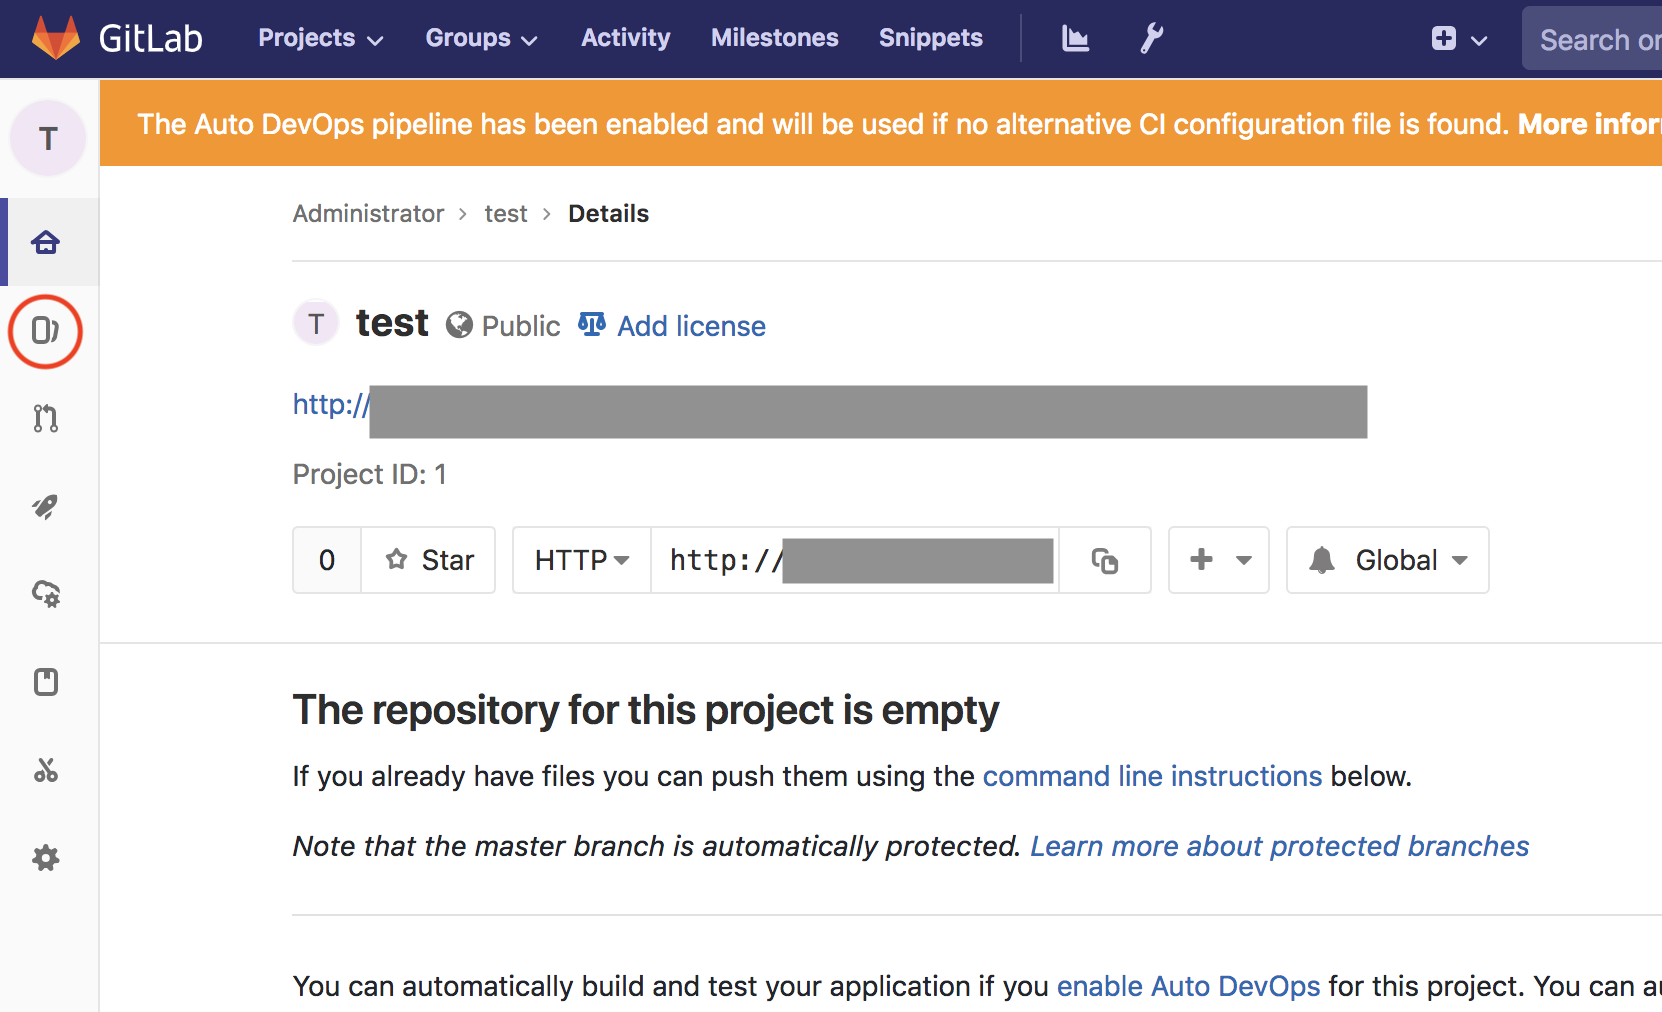This screenshot has width=1662, height=1012.
Task: Open Merge Requests sidebar icon
Action: pos(46,418)
